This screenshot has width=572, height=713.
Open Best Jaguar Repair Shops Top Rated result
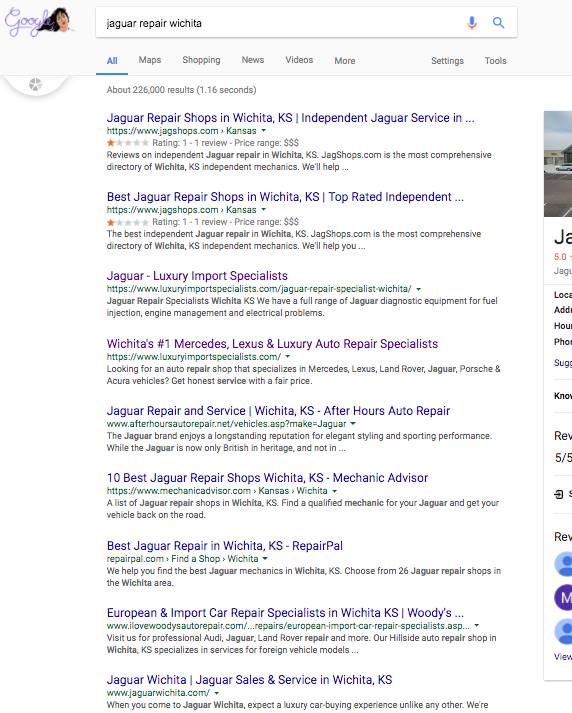point(285,197)
